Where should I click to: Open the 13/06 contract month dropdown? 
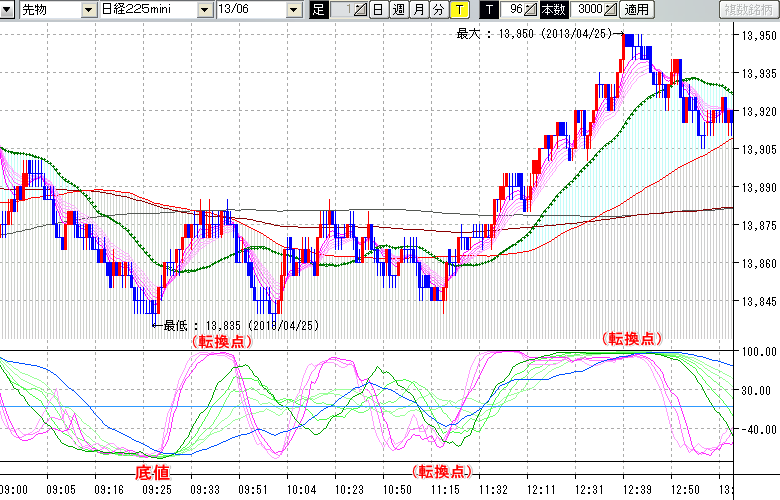pyautogui.click(x=292, y=10)
